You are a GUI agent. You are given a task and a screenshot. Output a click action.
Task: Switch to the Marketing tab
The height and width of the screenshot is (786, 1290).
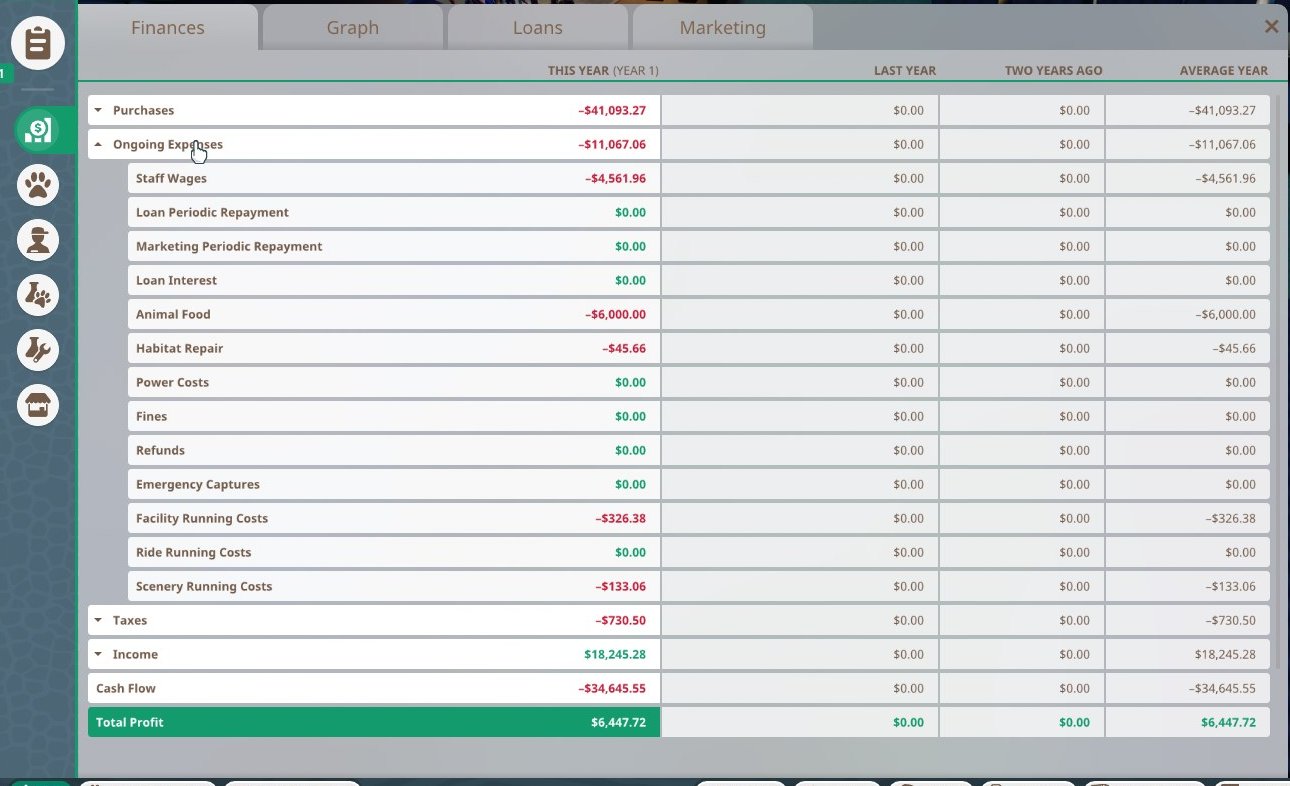coord(723,28)
